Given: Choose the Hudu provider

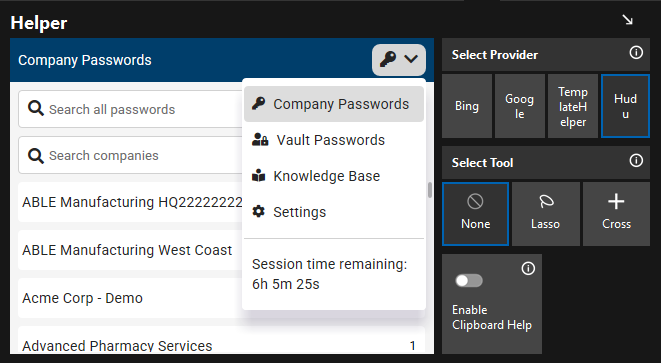Looking at the screenshot, I should tap(625, 106).
